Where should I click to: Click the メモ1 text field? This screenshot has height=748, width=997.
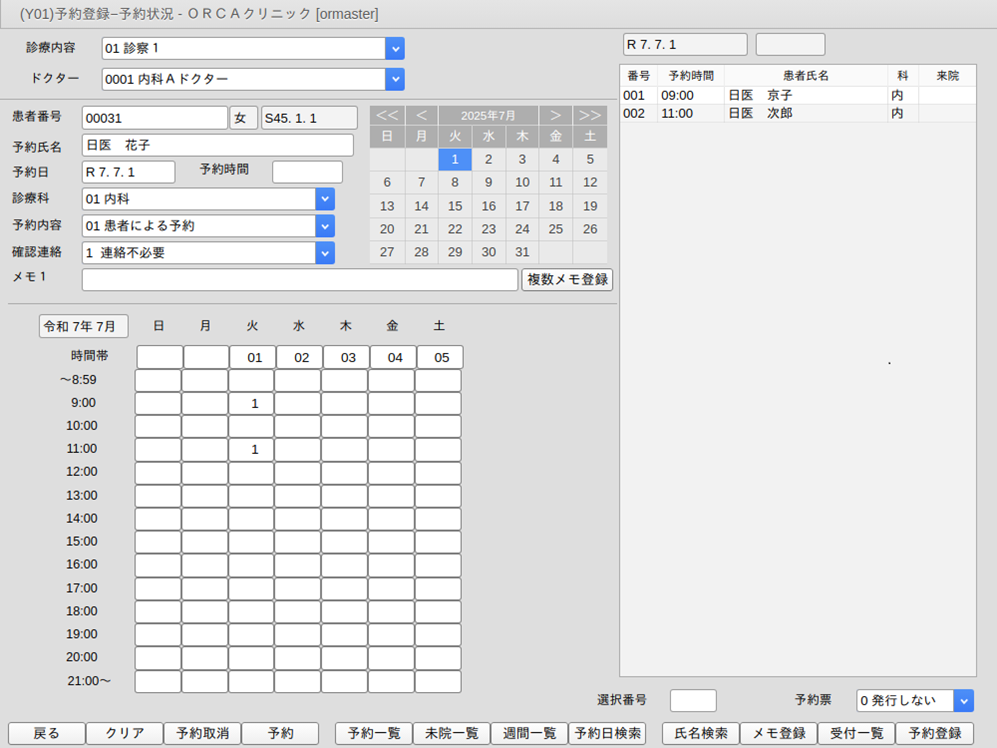click(x=300, y=280)
